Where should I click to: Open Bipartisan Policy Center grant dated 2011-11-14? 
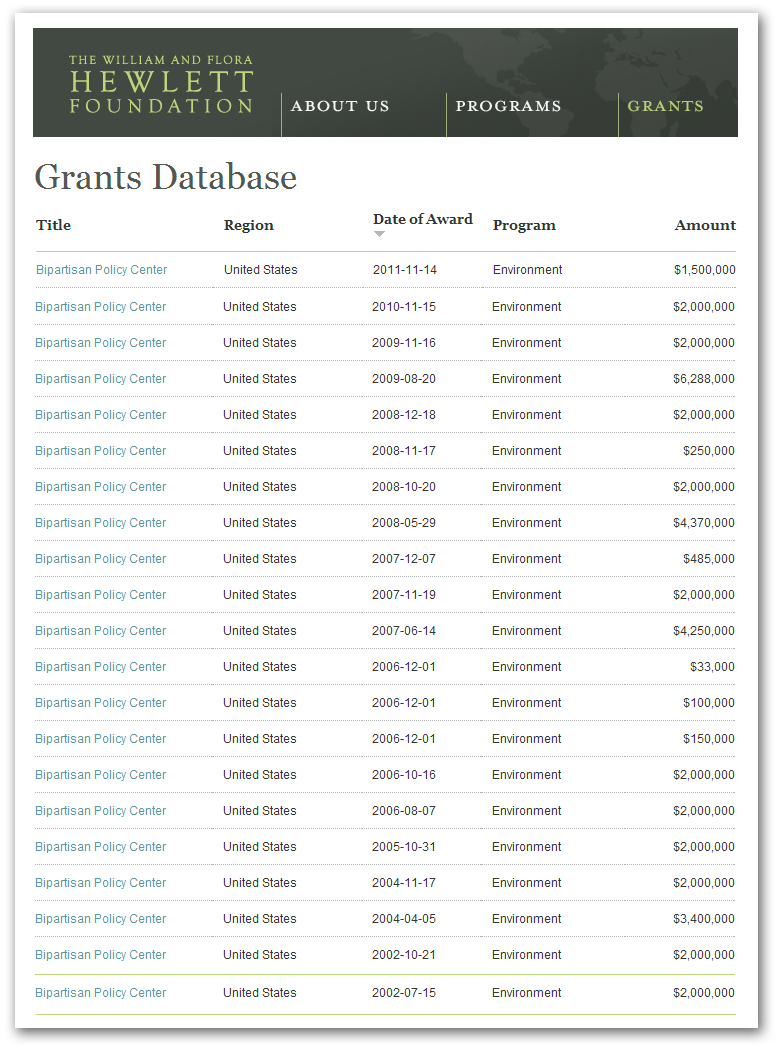point(102,270)
